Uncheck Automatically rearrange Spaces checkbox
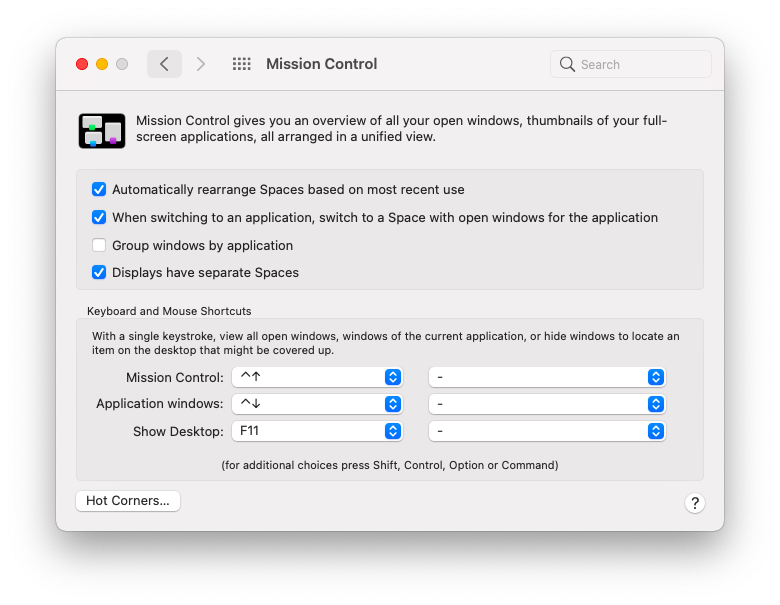The width and height of the screenshot is (780, 605). click(99, 190)
